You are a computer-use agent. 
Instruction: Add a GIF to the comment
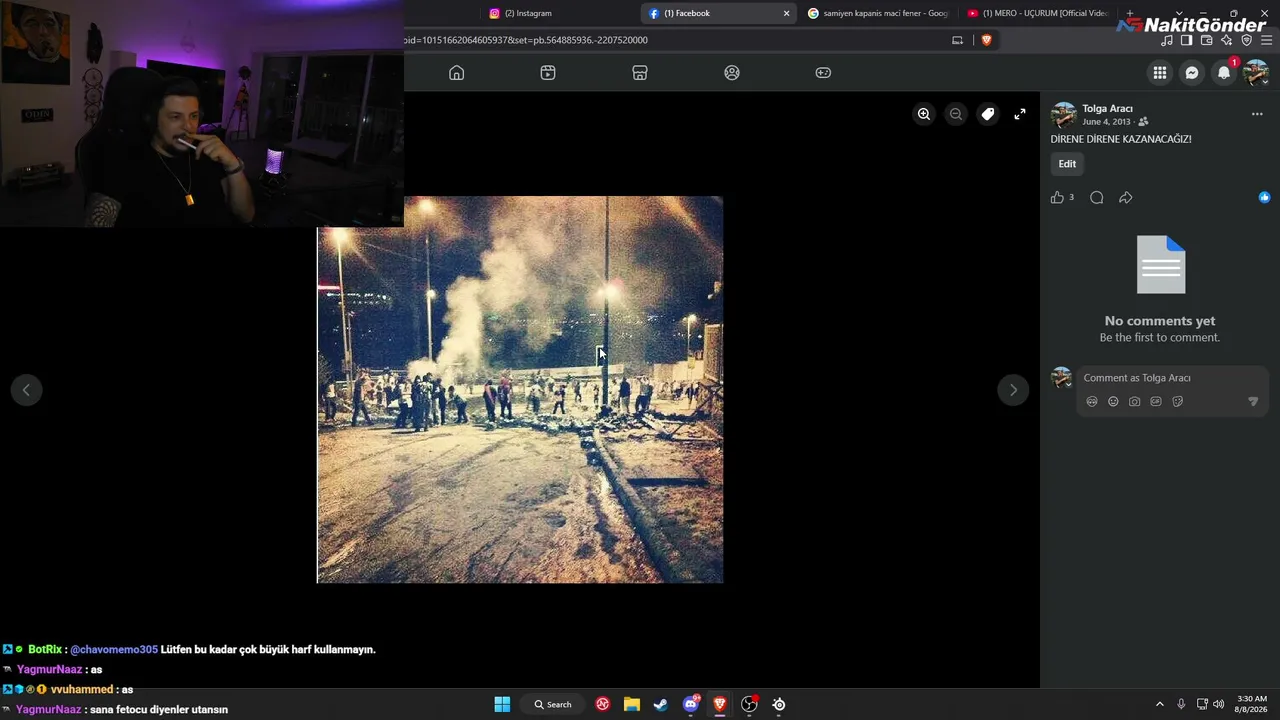[1156, 402]
